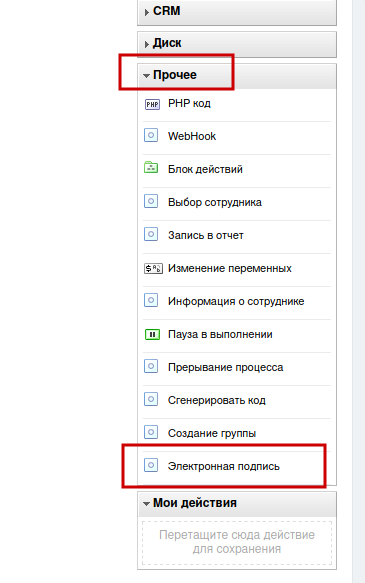Select the WebHook action icon
Viewport: 365px width, 583px height.
151,135
